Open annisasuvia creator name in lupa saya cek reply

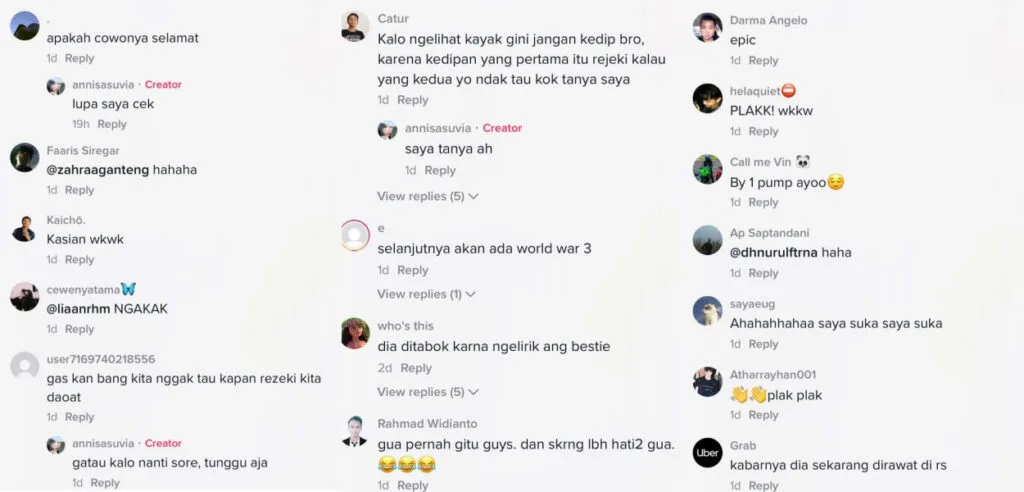pos(103,84)
